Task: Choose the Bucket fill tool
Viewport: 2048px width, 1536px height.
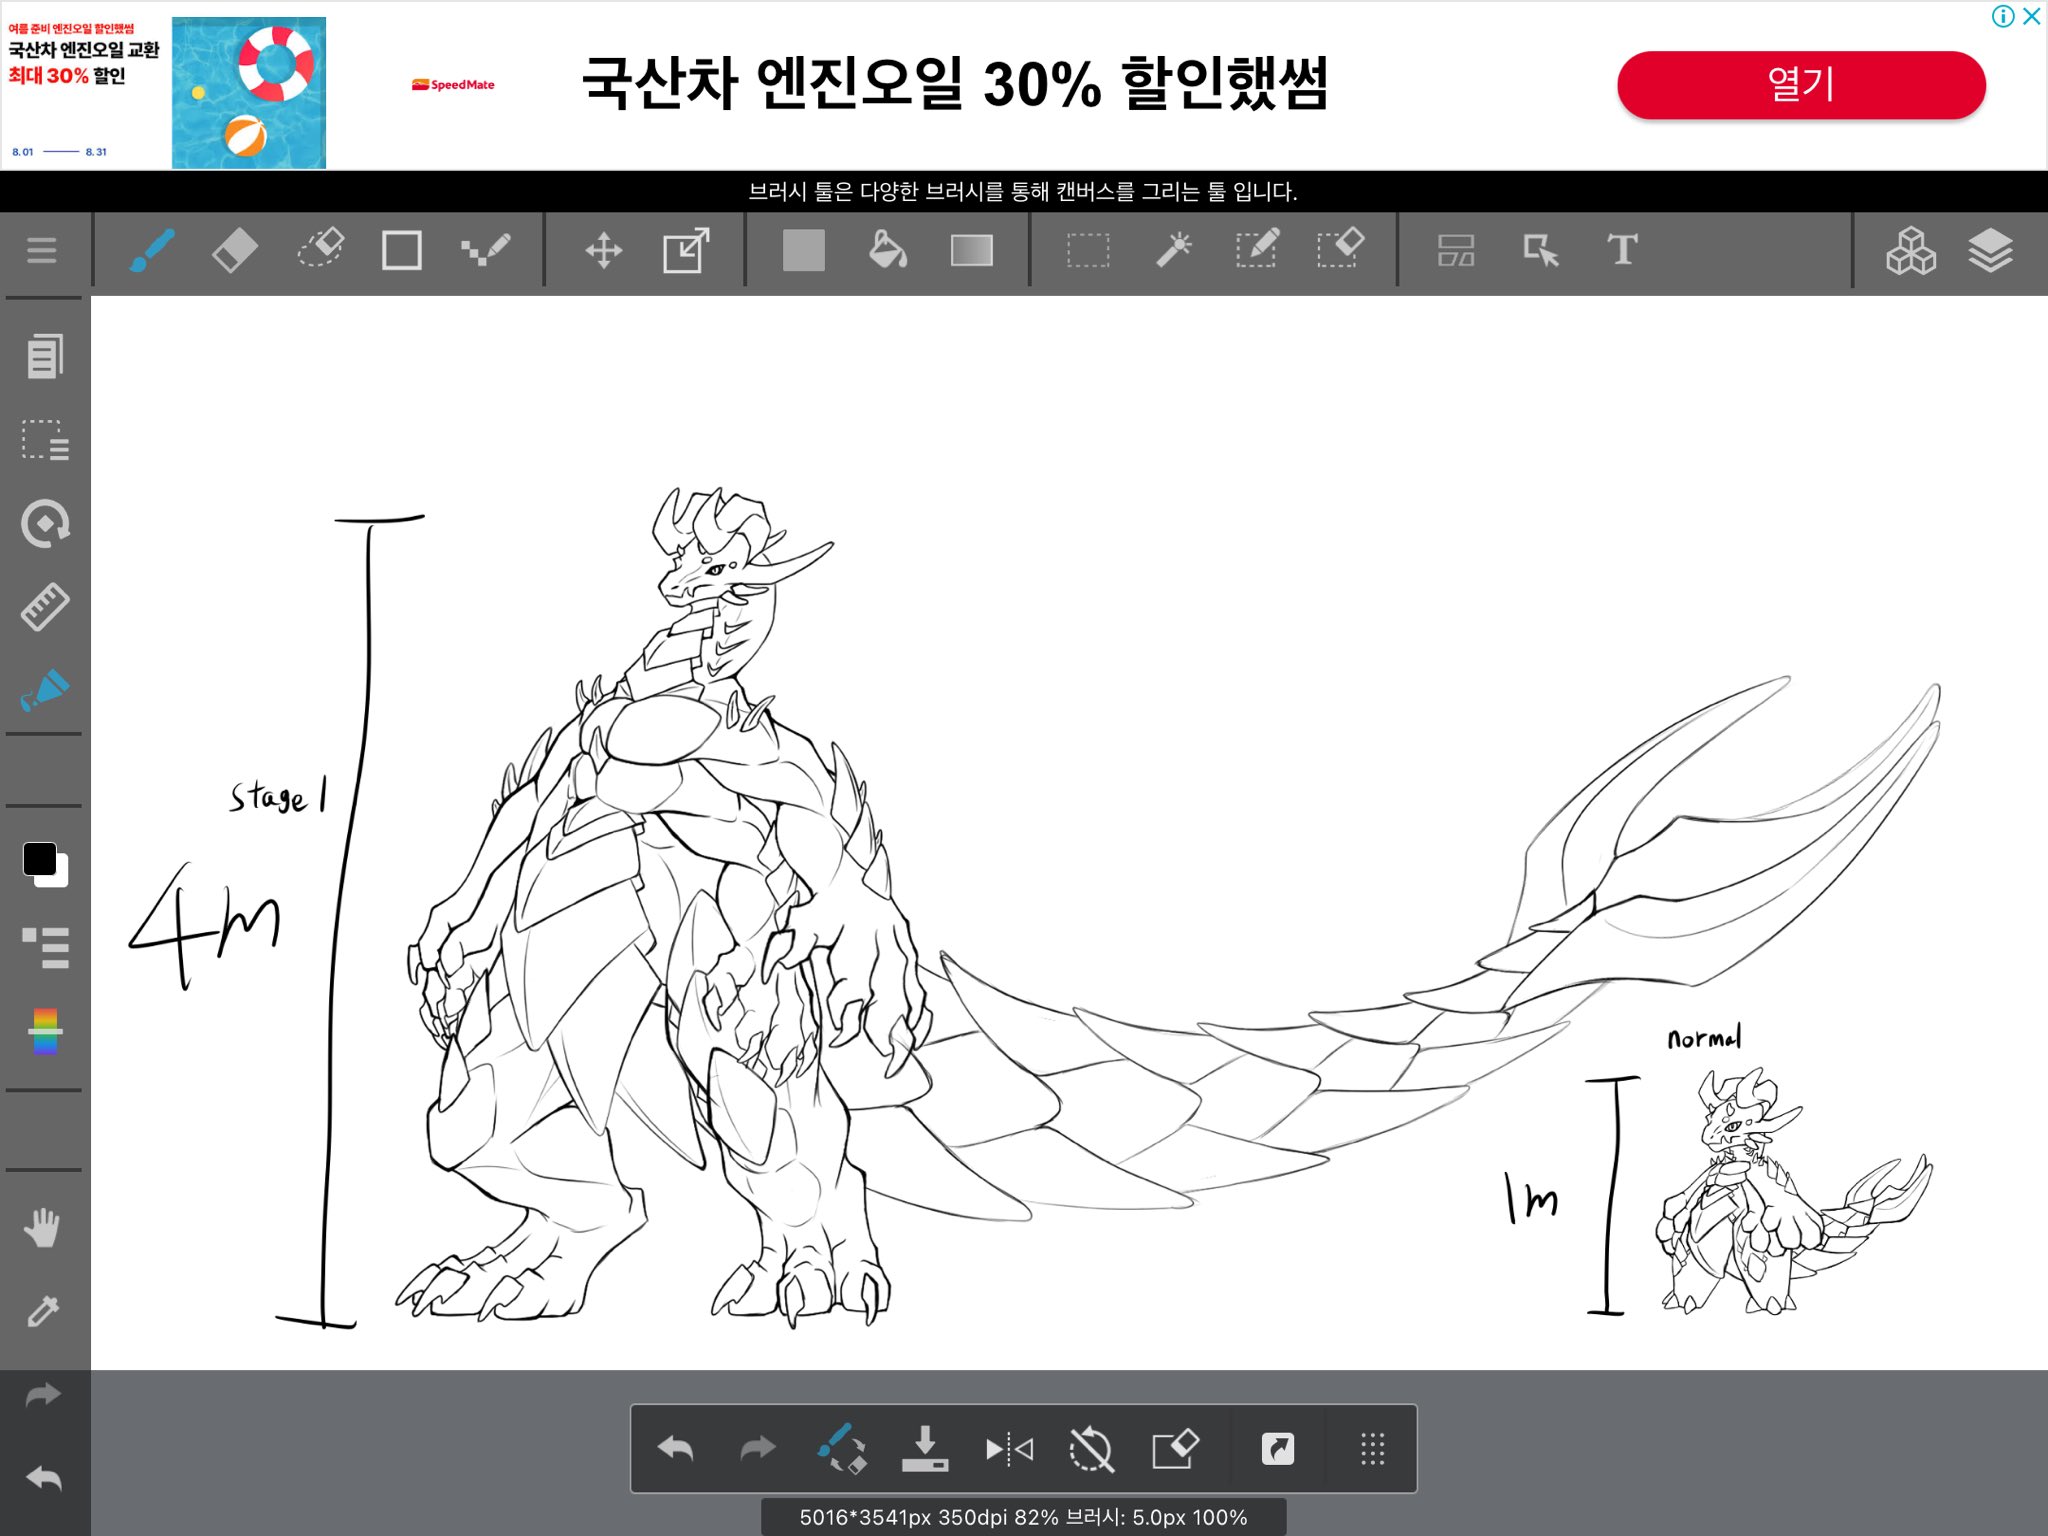Action: tap(887, 250)
